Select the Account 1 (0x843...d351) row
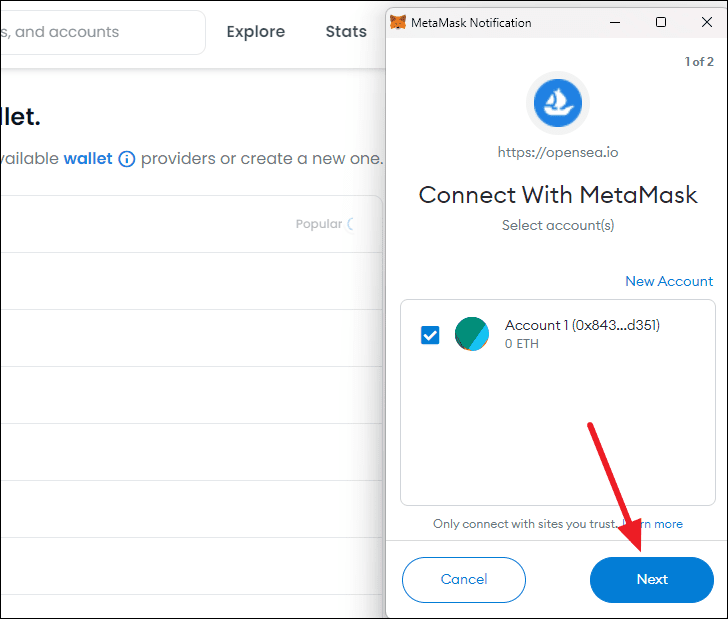 click(558, 334)
